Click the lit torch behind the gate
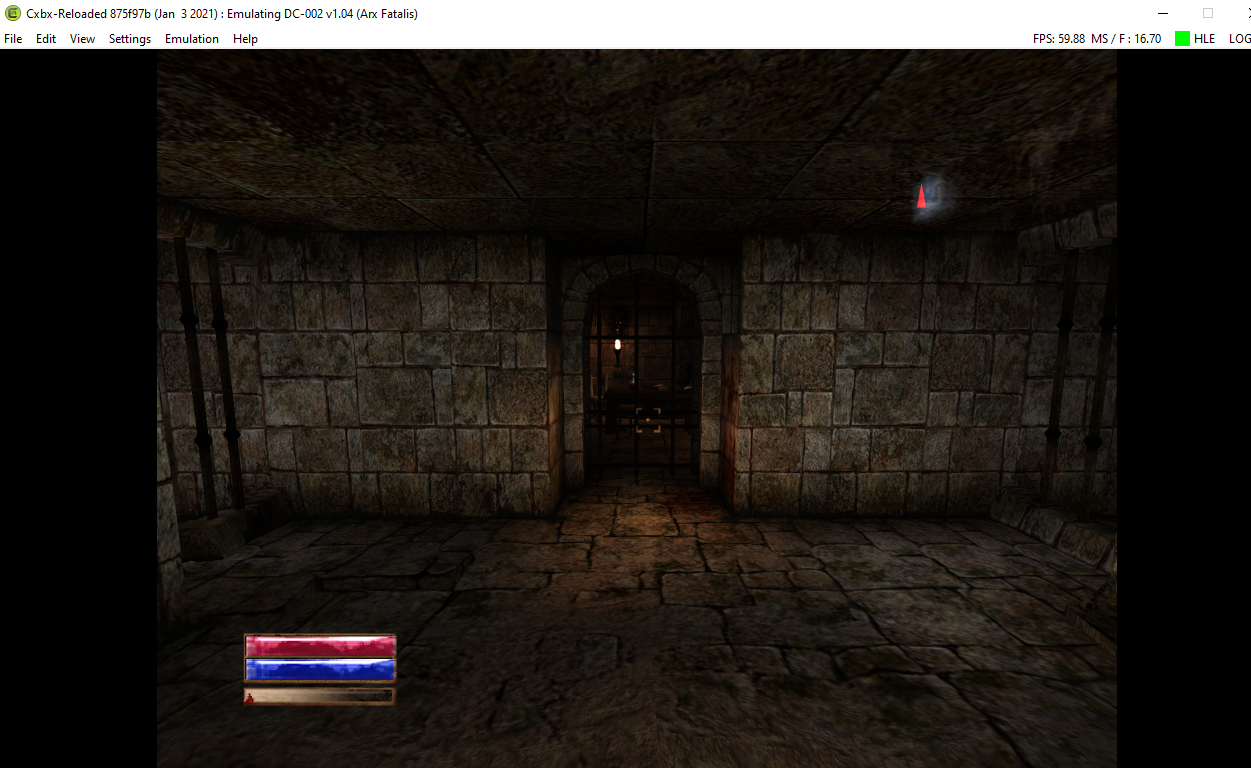The image size is (1251, 768). [617, 345]
